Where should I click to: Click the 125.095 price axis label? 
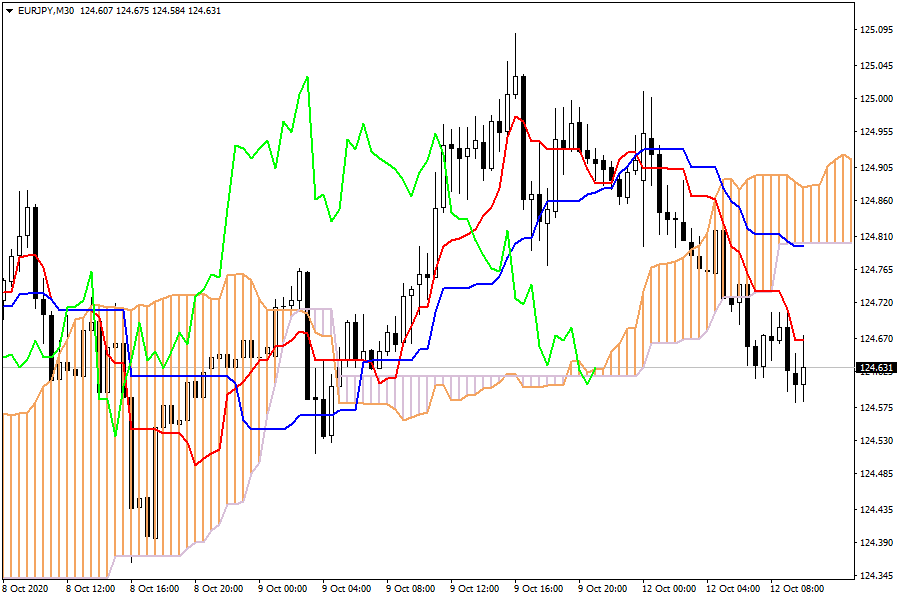pos(876,30)
